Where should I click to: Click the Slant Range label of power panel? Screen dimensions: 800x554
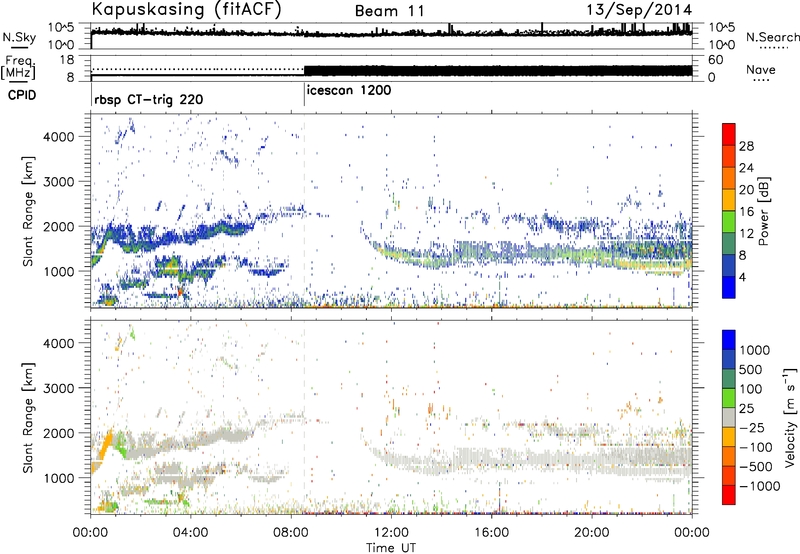28,211
